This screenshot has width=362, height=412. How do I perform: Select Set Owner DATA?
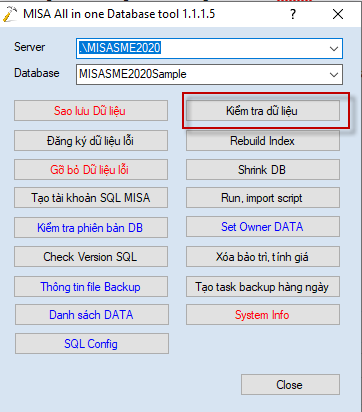coord(263,227)
